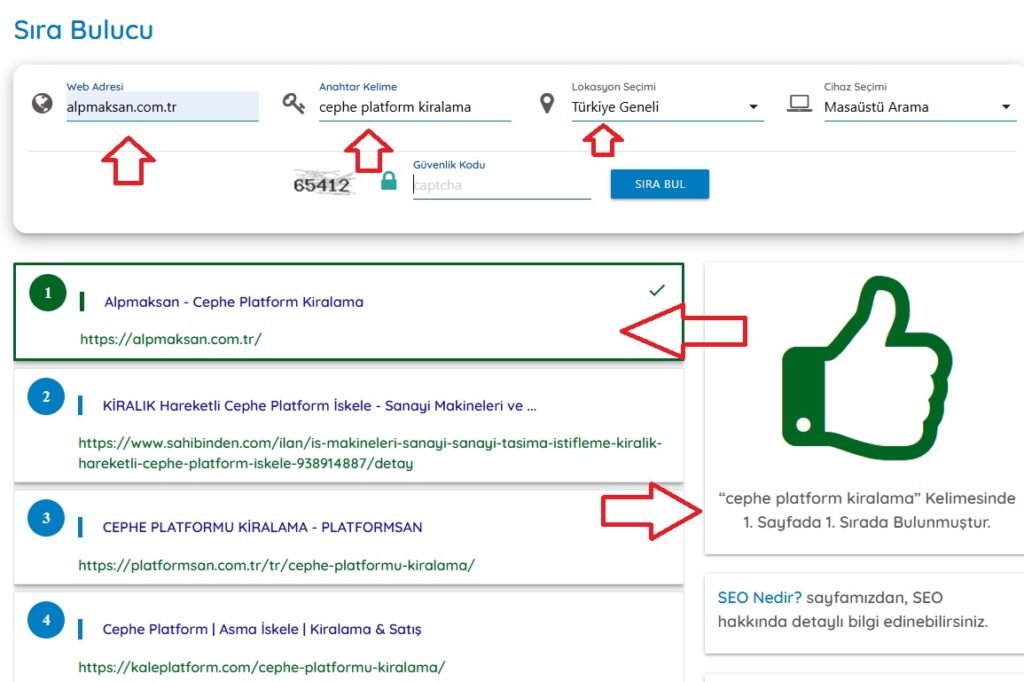The image size is (1024, 682).
Task: Click the 65412 captcha image
Action: (322, 184)
